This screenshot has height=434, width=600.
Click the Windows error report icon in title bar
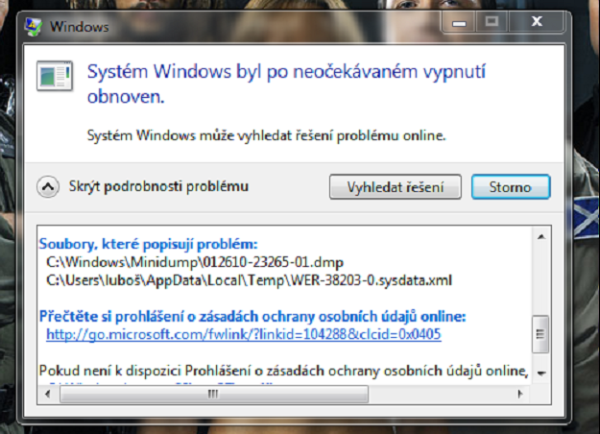tap(33, 26)
